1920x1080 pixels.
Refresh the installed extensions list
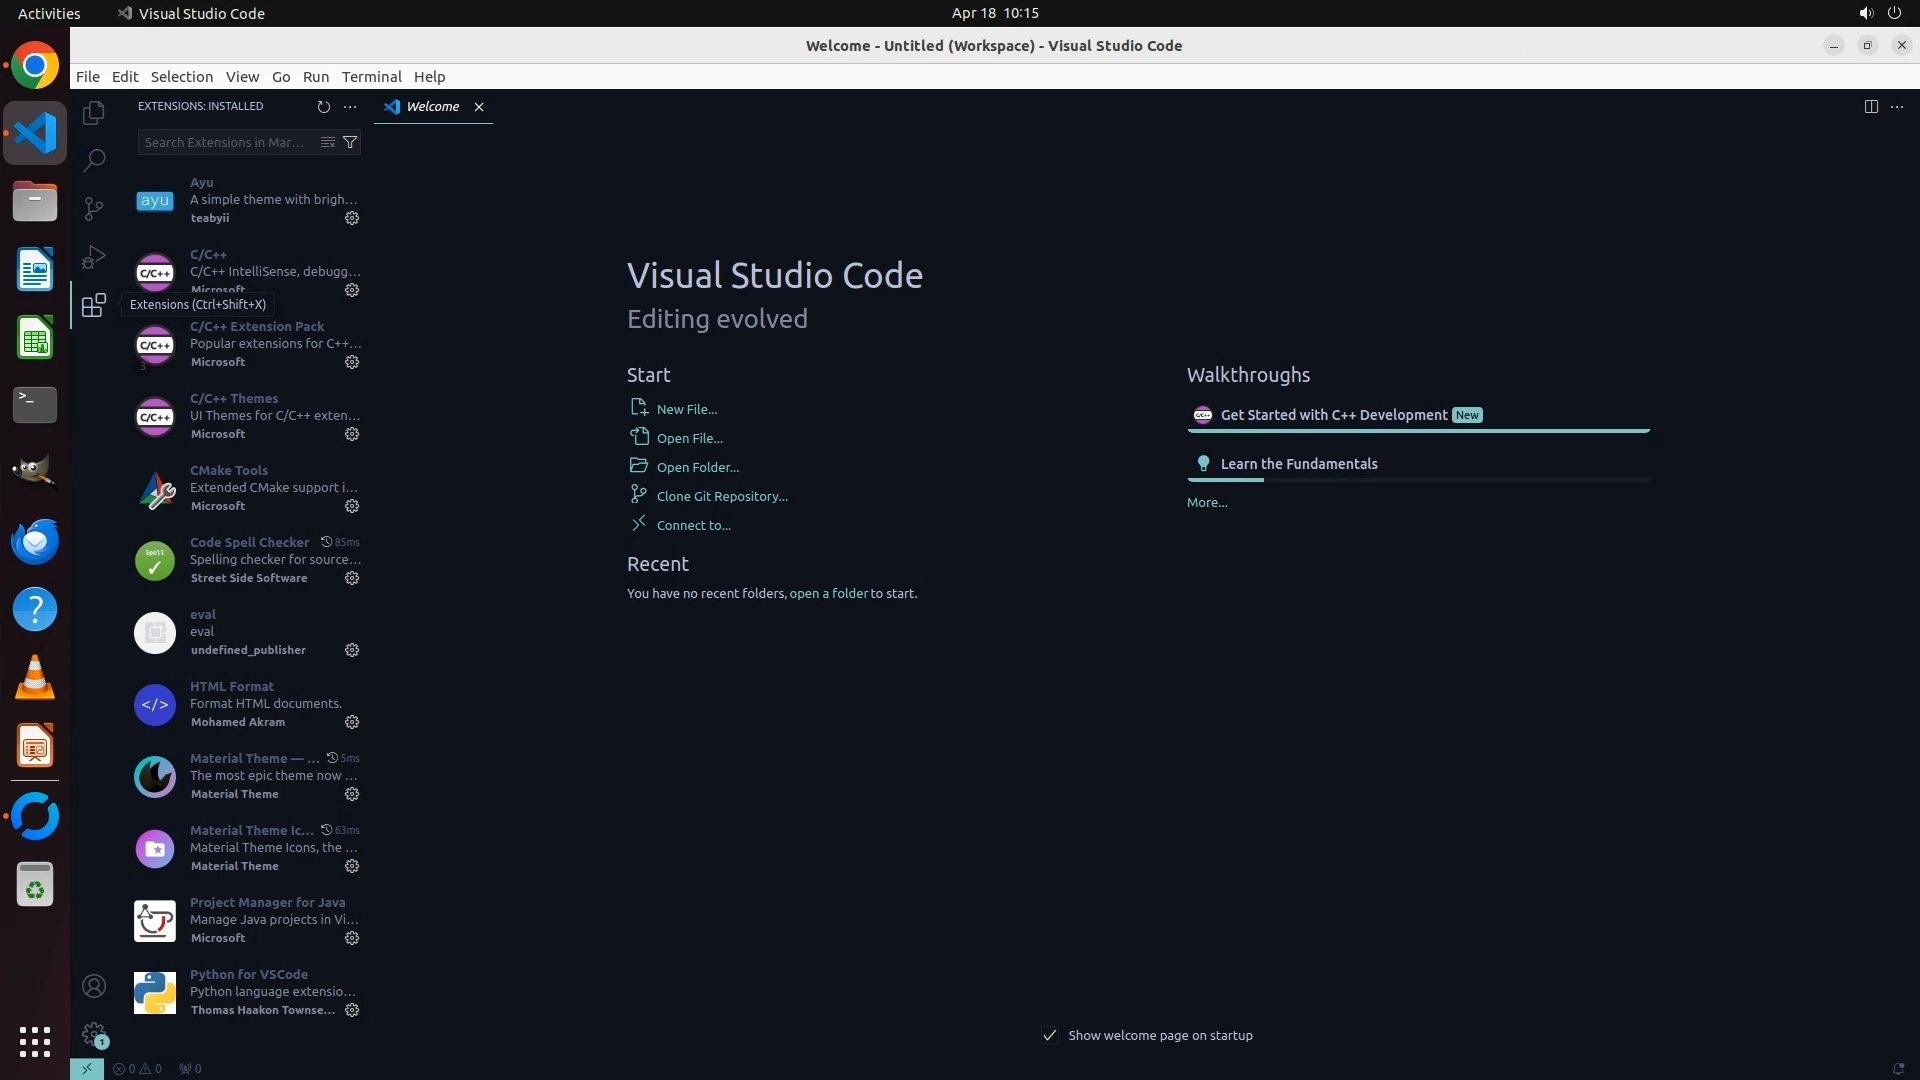point(323,106)
